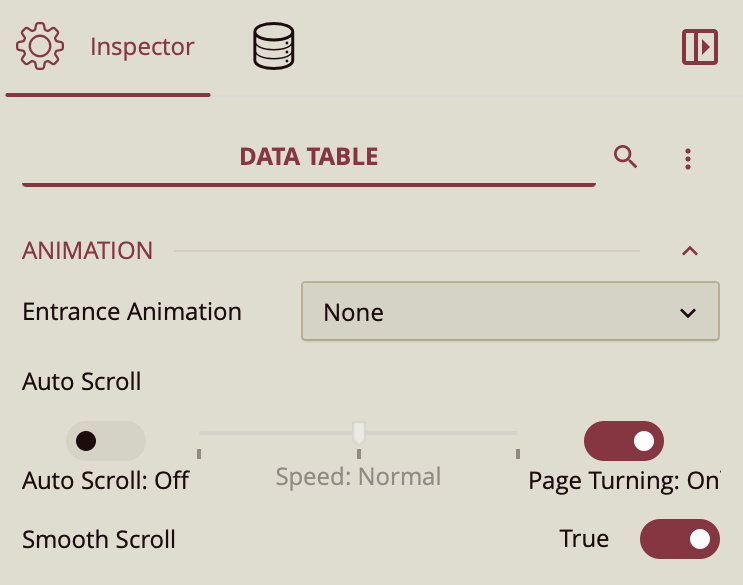
Task: Turn off the Page Turning toggle
Action: (624, 440)
